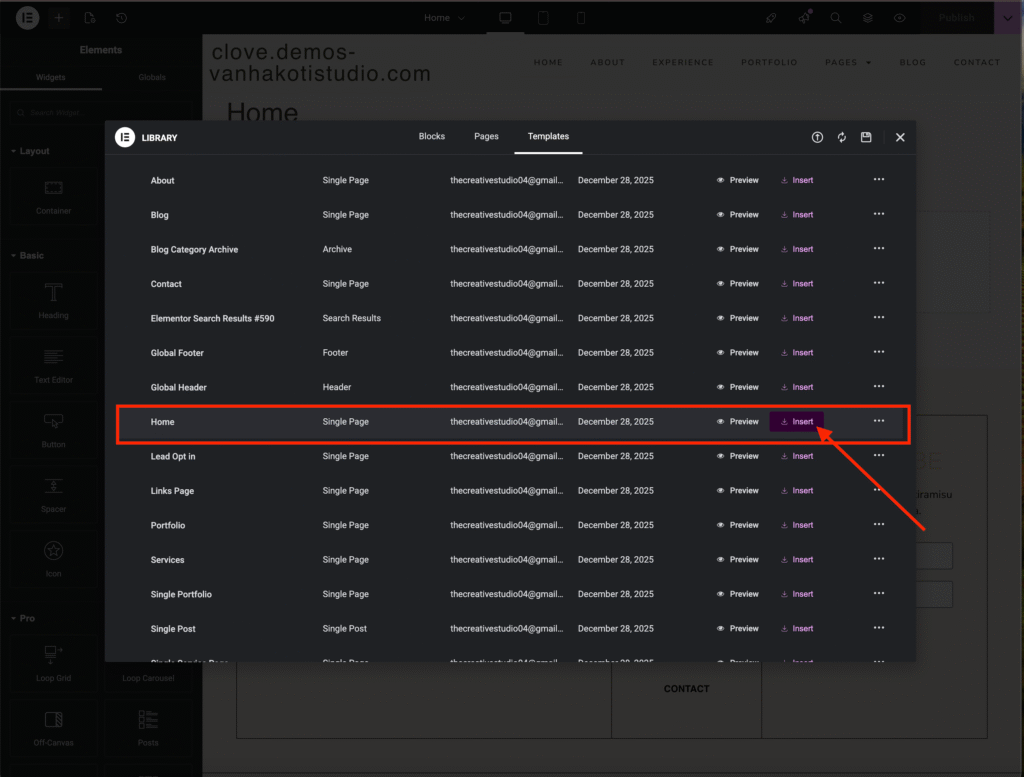This screenshot has width=1024, height=777.
Task: Preview the Global Footer template
Action: point(738,353)
